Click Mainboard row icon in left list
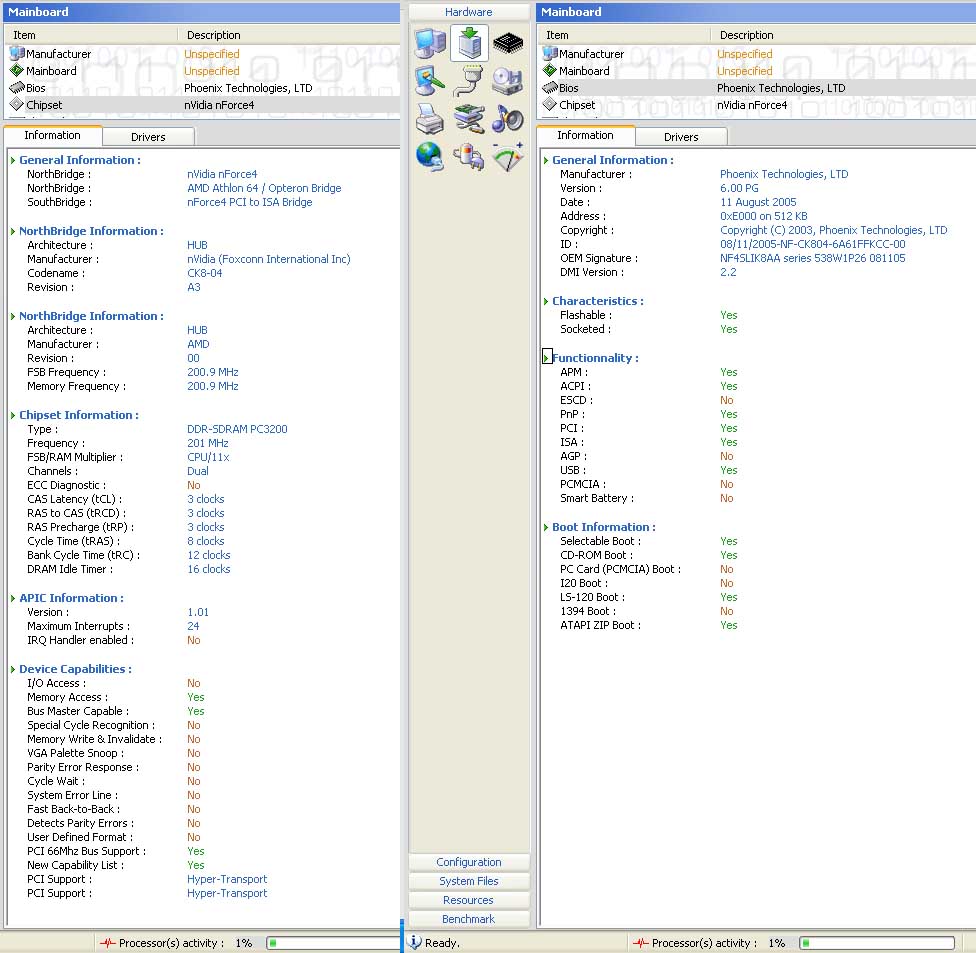This screenshot has height=953, width=976. click(x=17, y=70)
